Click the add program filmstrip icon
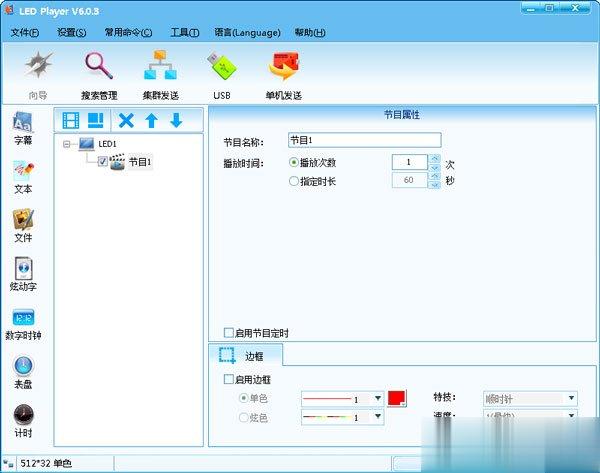This screenshot has width=600, height=473. pyautogui.click(x=71, y=121)
